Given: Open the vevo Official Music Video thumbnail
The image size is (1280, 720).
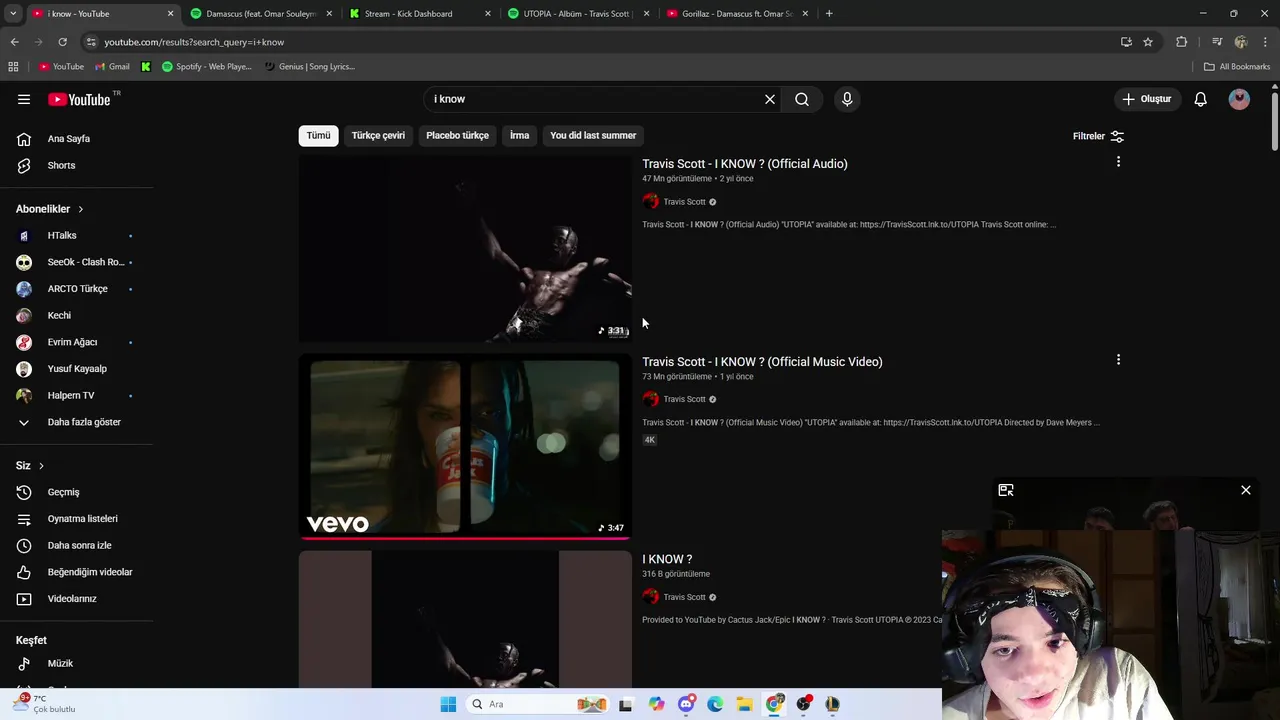Looking at the screenshot, I should pyautogui.click(x=465, y=446).
